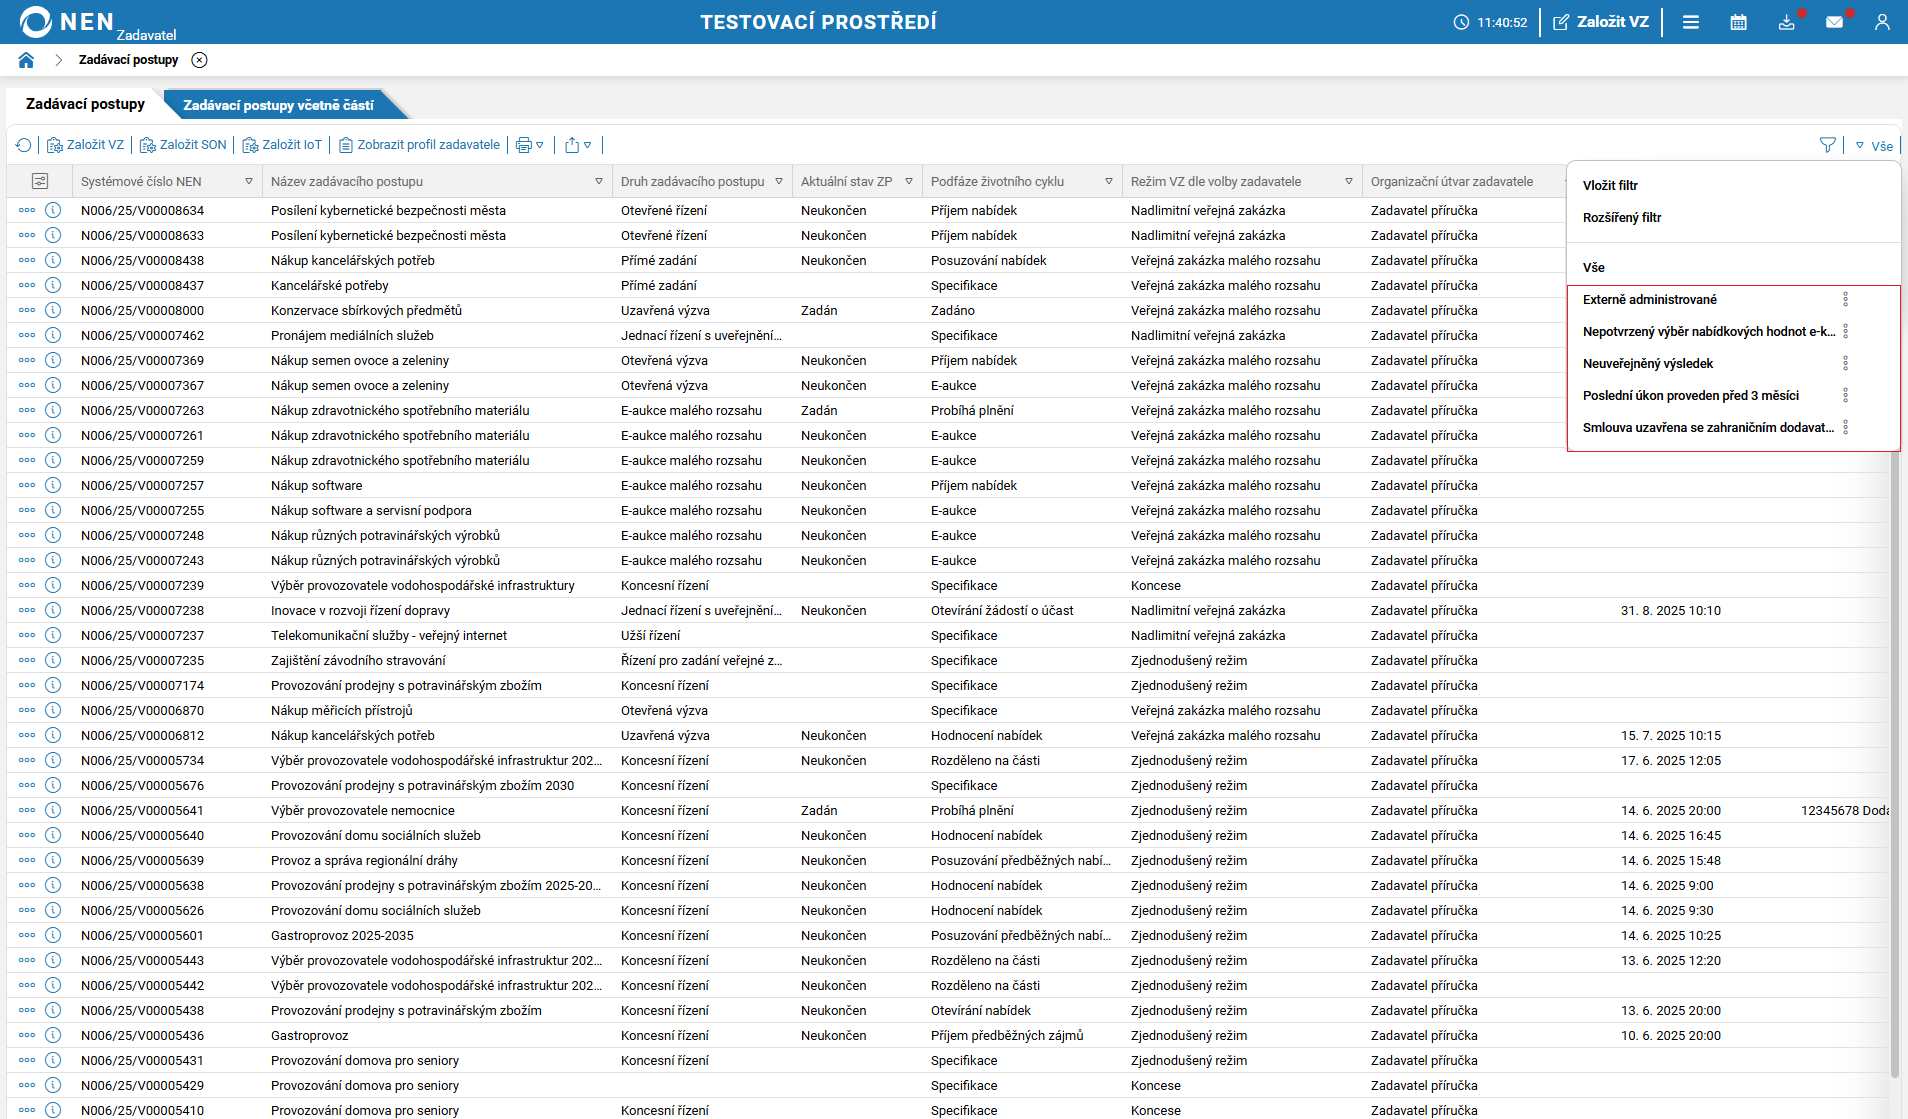Open the downloads tray icon with notification

click(1787, 22)
